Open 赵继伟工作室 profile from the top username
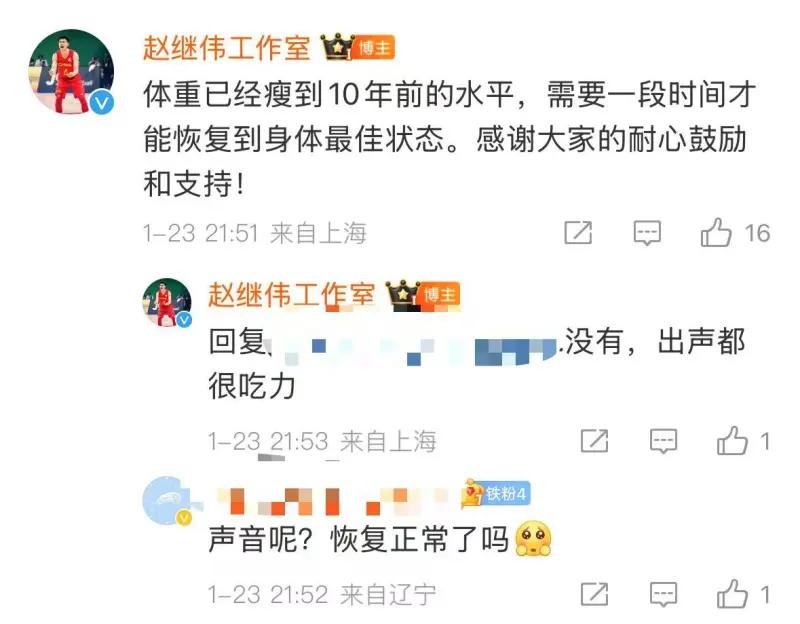Image resolution: width=800 pixels, height=624 pixels. 227,48
